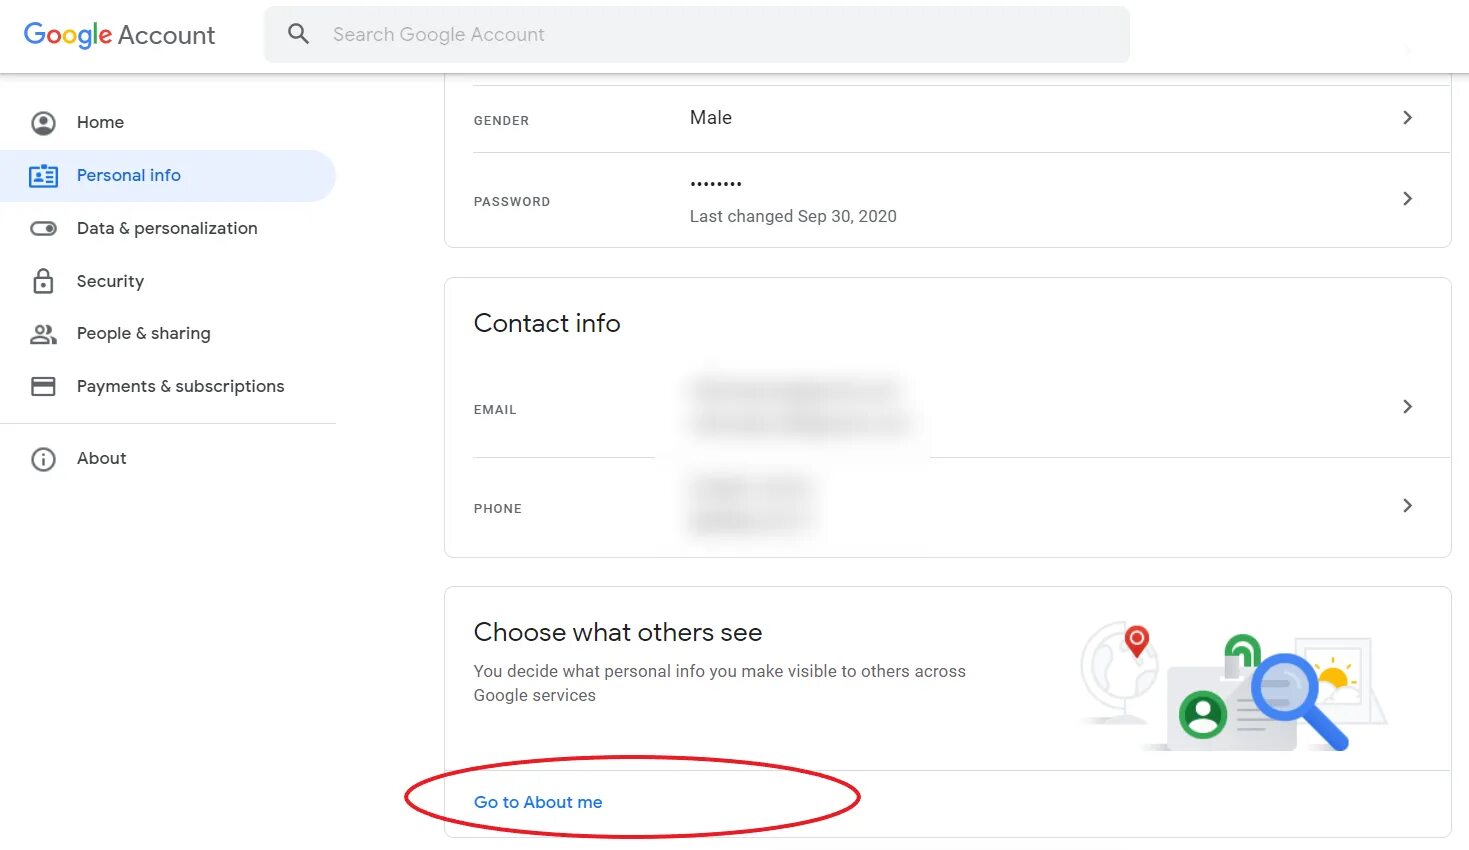The image size is (1469, 850).
Task: Click the Google Account logo
Action: 119,35
